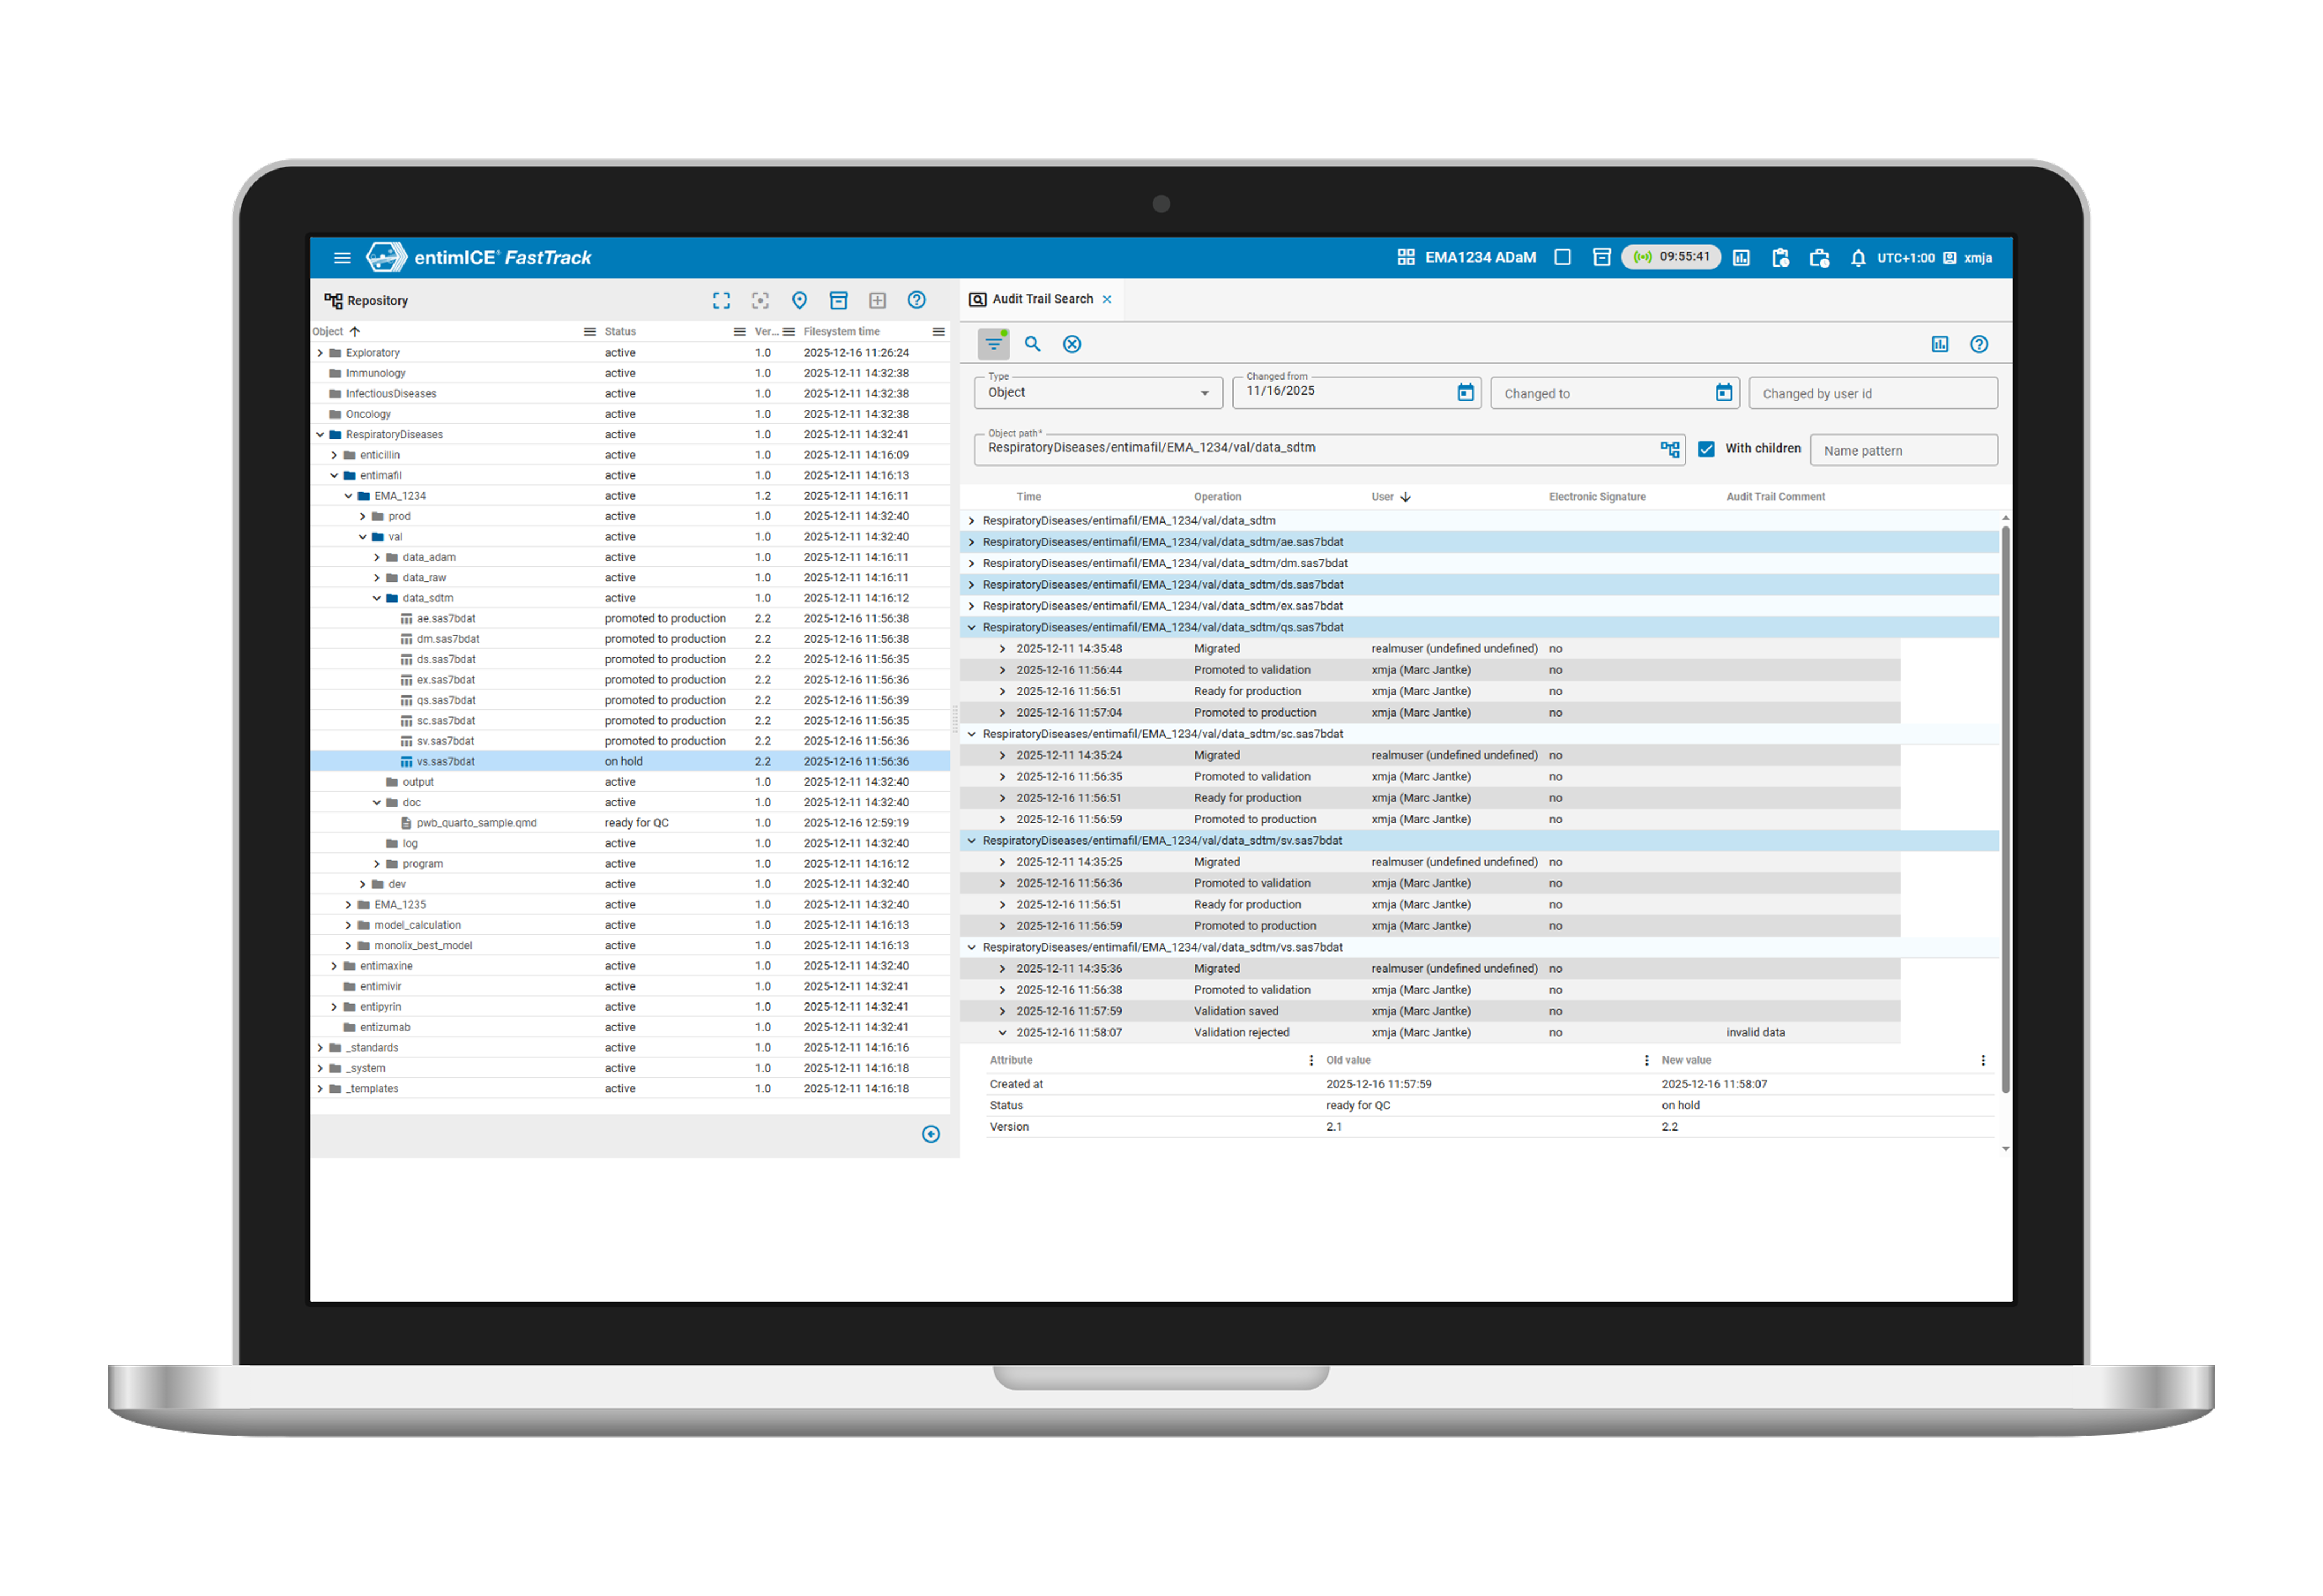This screenshot has height=1596, width=2323.
Task: Click the Repository fullscreen expand icon
Action: 721,300
